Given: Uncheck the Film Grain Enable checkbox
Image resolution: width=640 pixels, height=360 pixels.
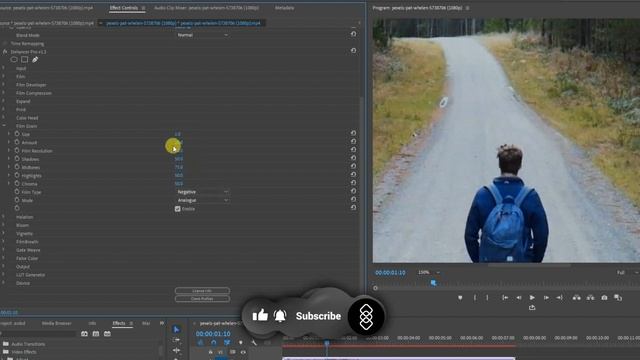Looking at the screenshot, I should 178,209.
